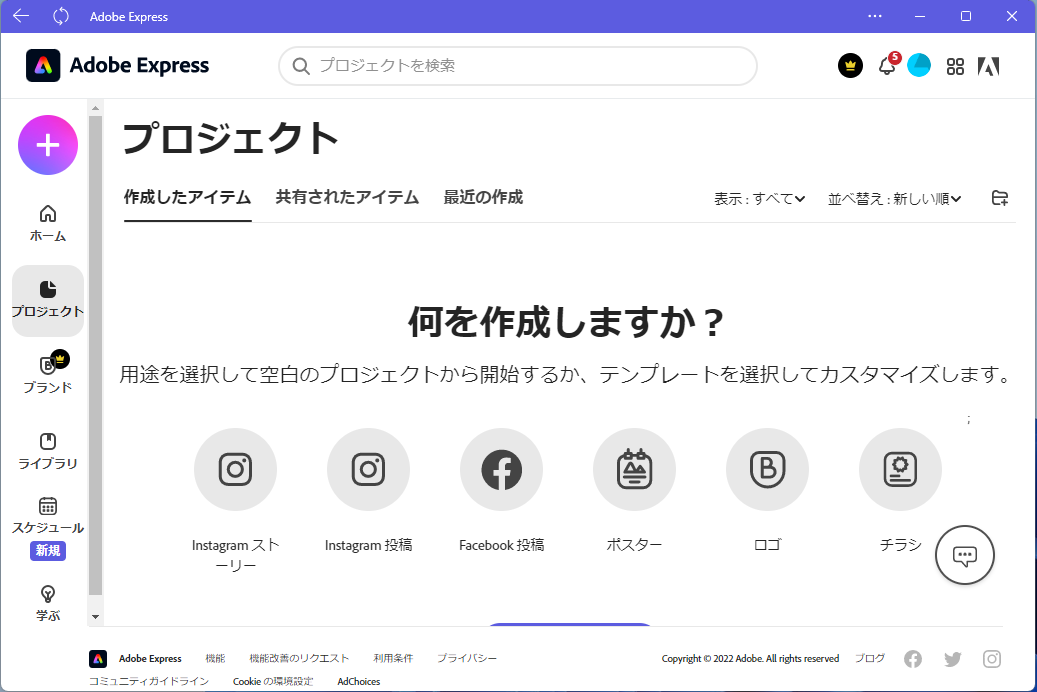Switch to the 最近の作成 tab

[483, 197]
